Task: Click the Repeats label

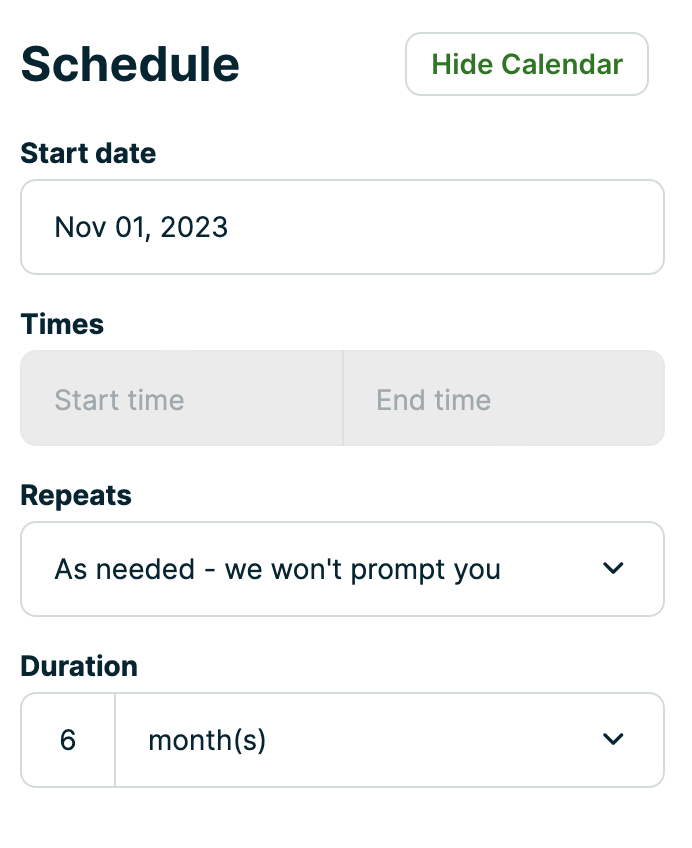Action: click(x=76, y=494)
